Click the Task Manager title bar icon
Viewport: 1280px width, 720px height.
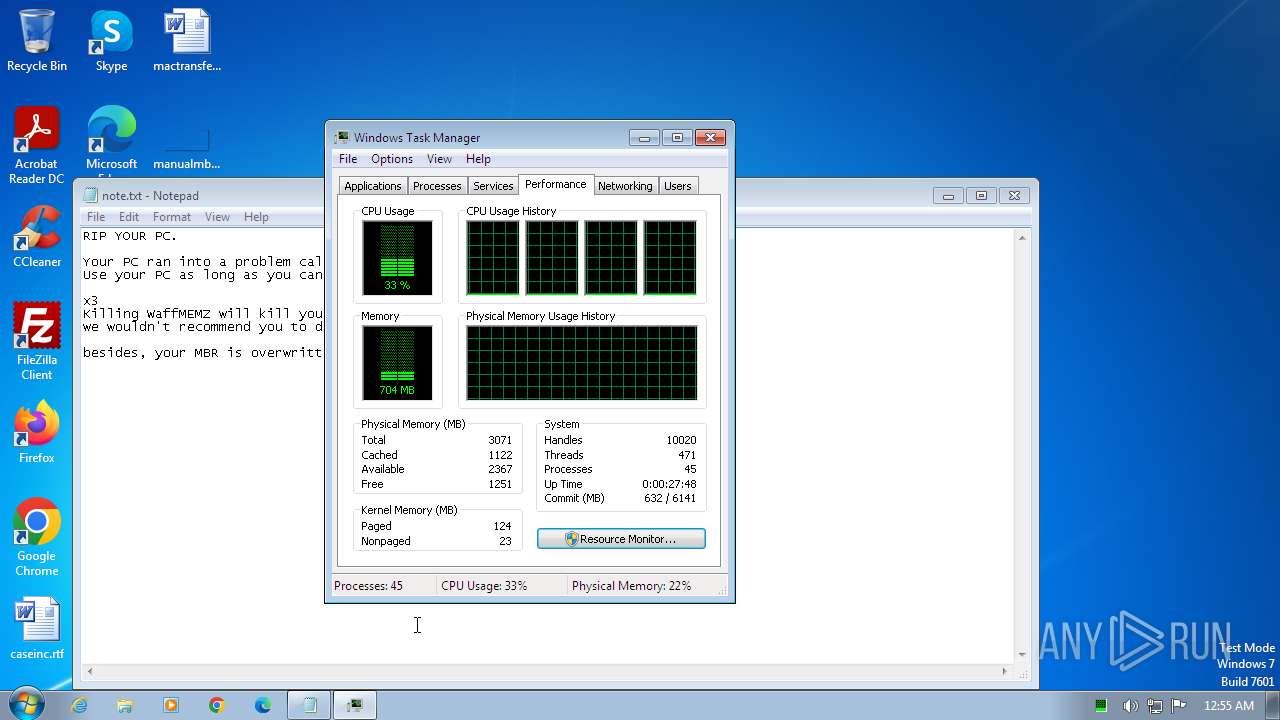[342, 138]
